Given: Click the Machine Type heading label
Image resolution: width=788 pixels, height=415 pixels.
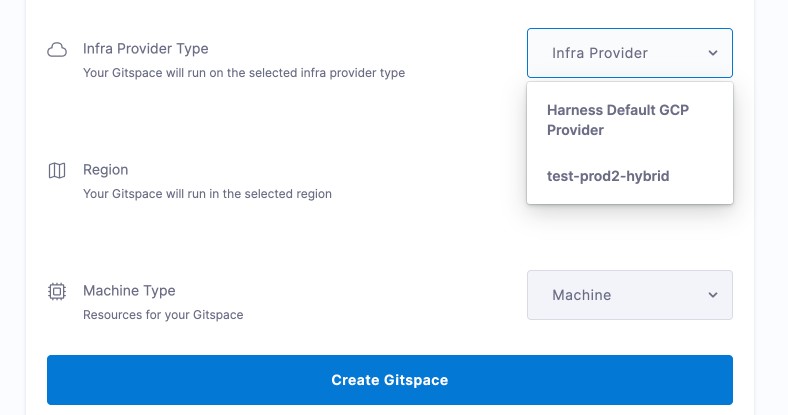Looking at the screenshot, I should (x=129, y=291).
